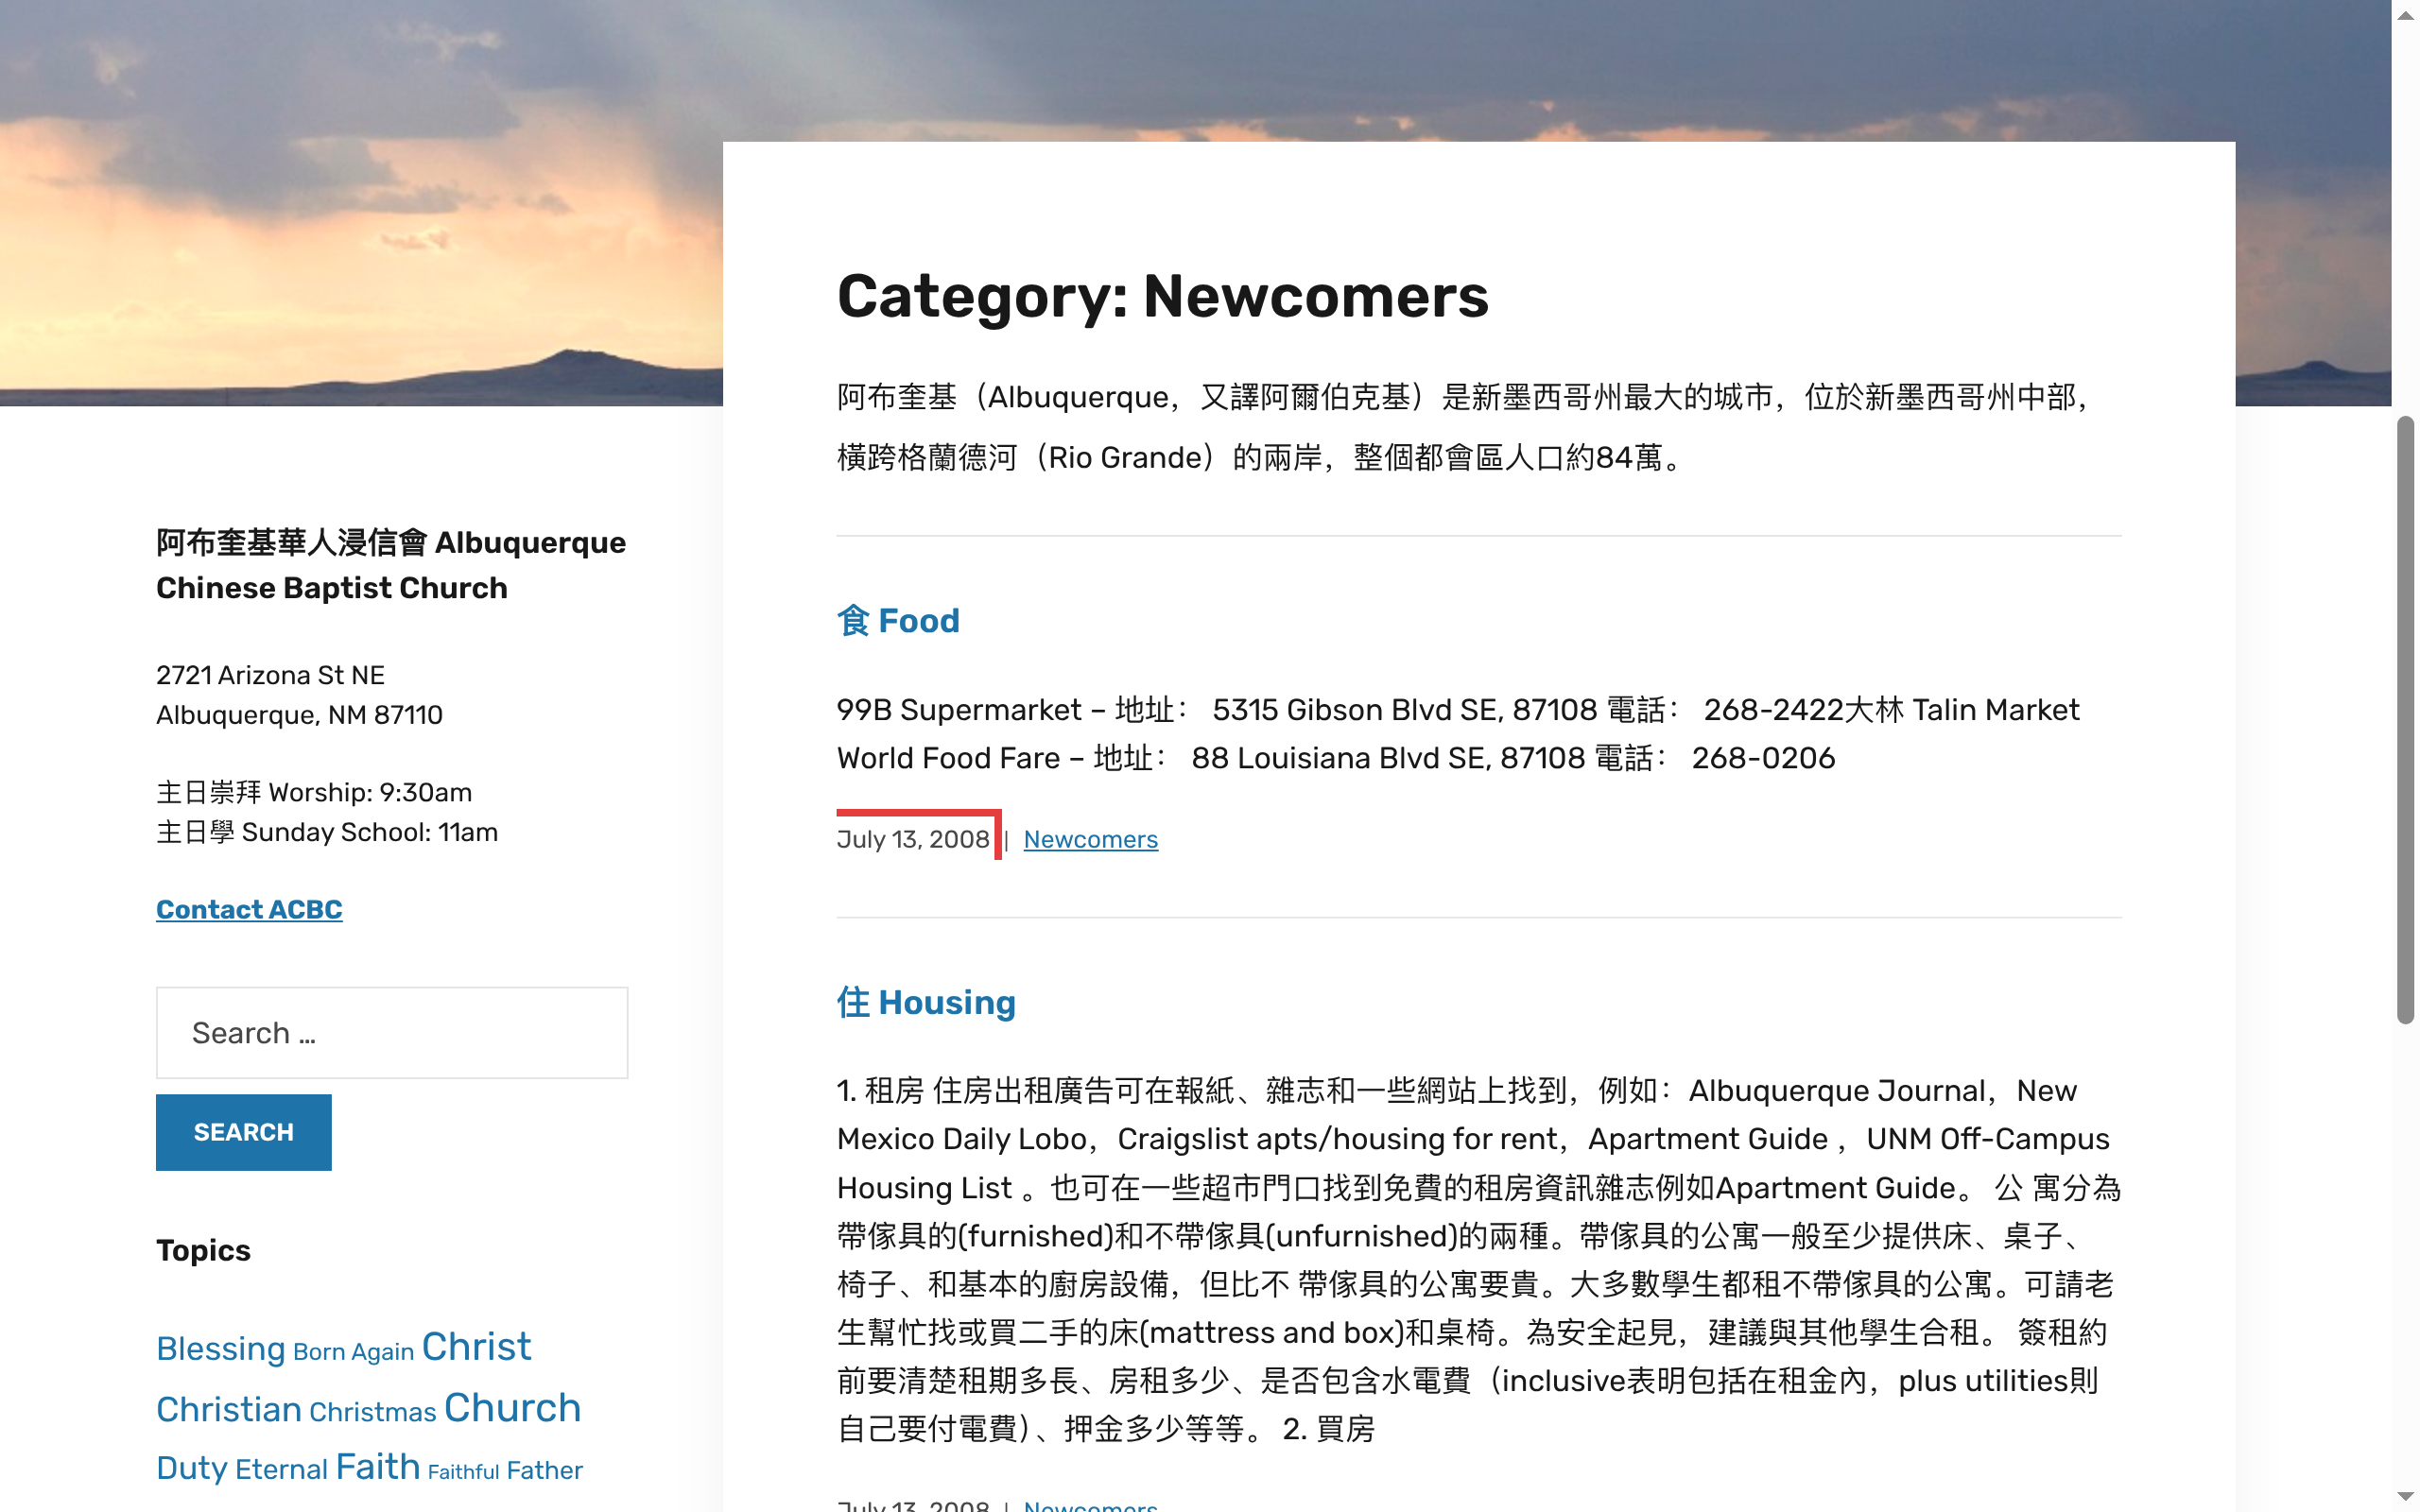Click the scrollbar up arrow
2420x1512 pixels.
[2405, 15]
